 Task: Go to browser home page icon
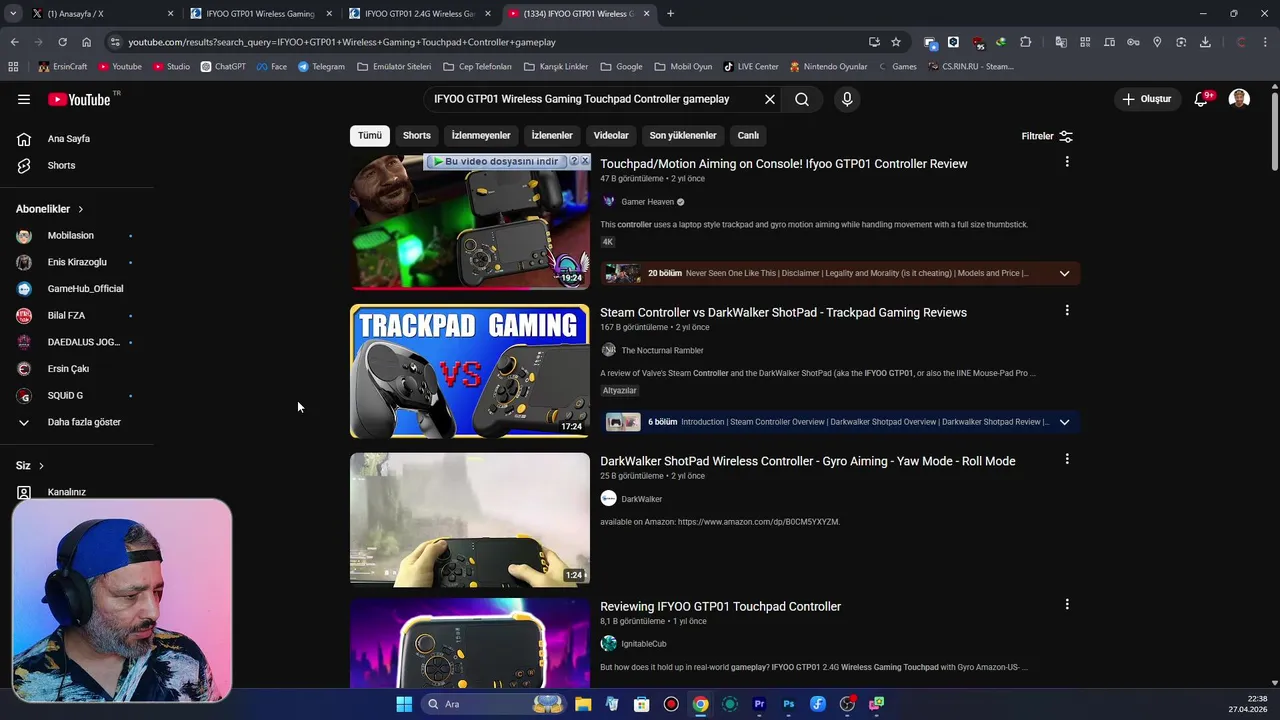[x=86, y=42]
